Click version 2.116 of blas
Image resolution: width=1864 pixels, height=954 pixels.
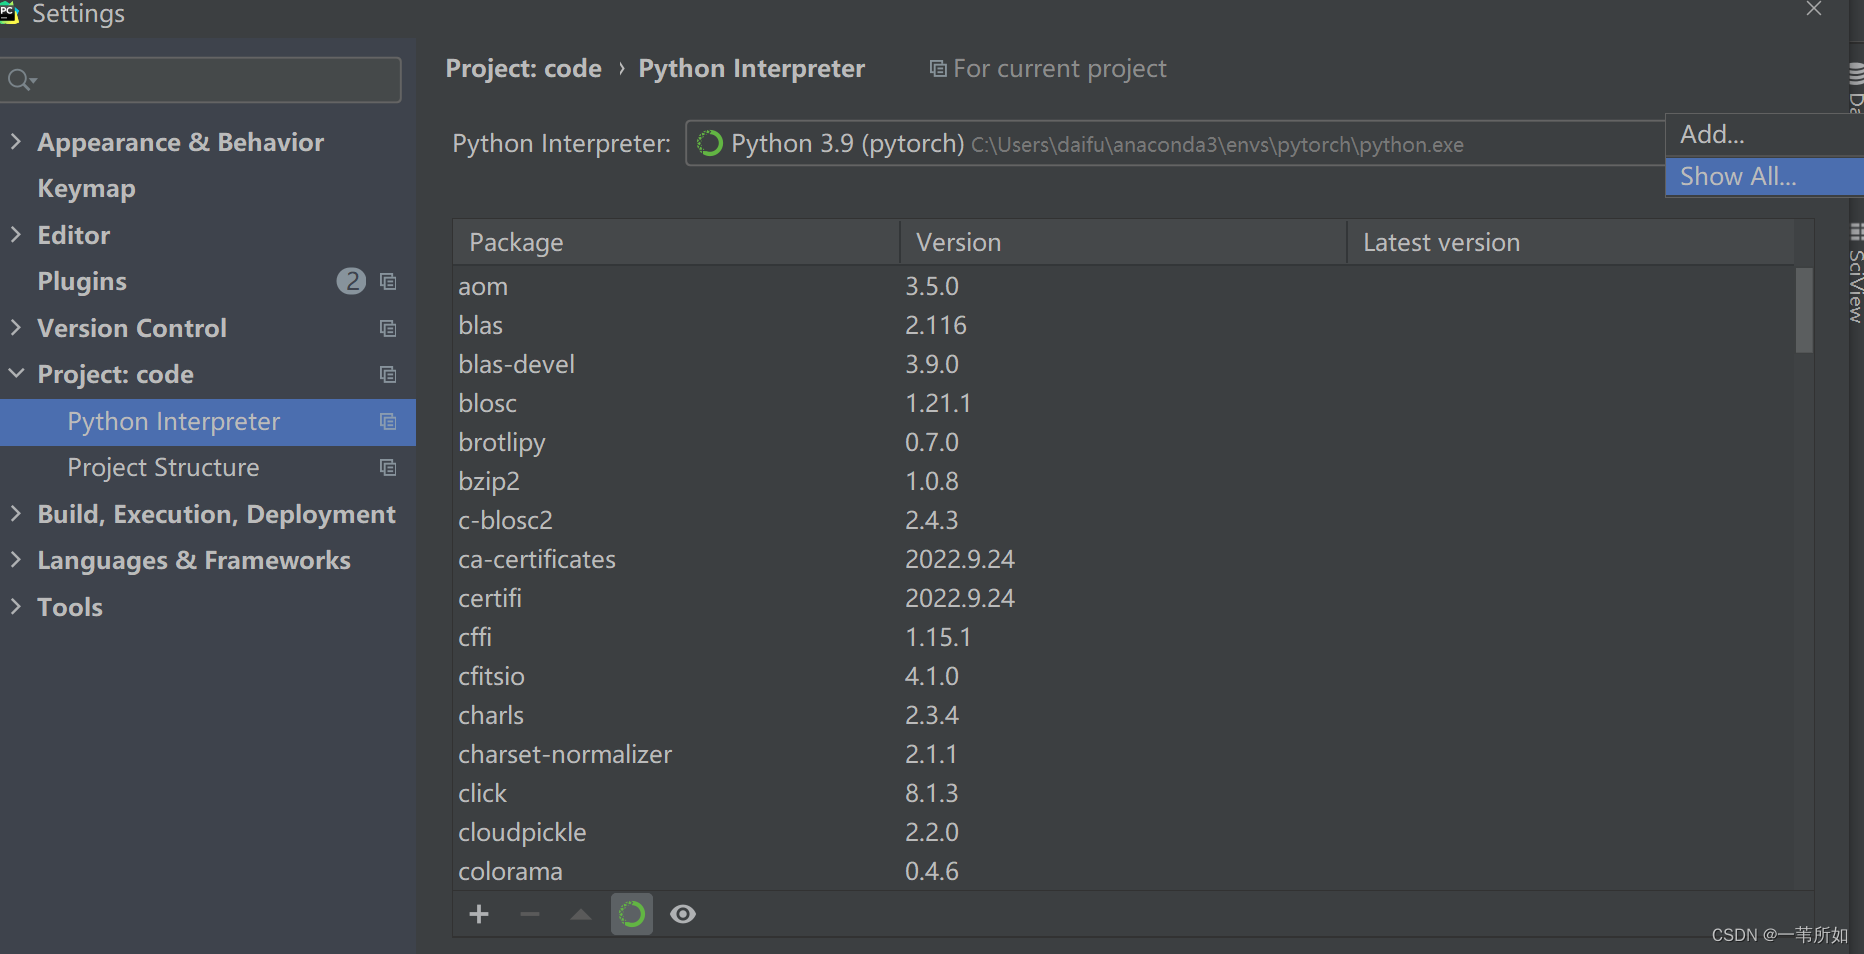[x=936, y=325]
